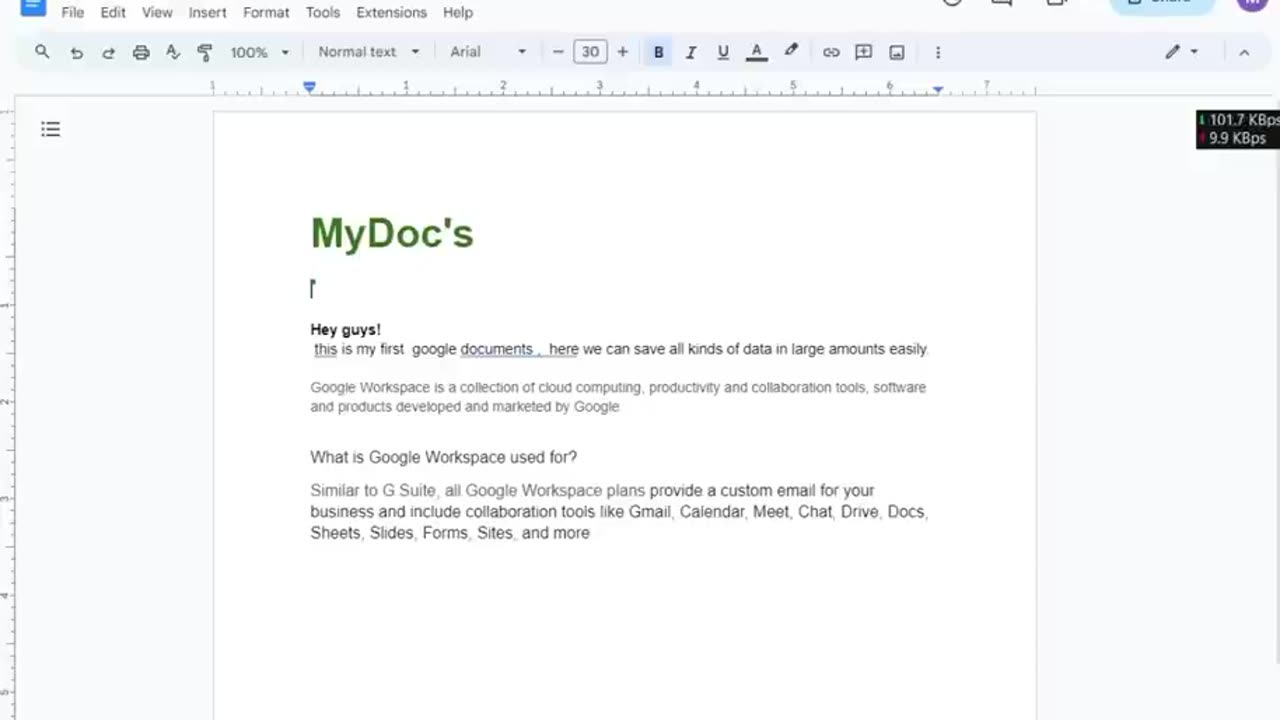
Task: Click the paragraph starting 'Google Workspace is a collection'
Action: 618,397
